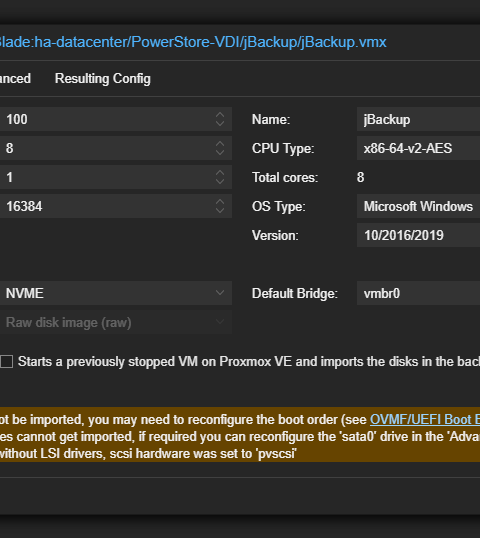Screen dimensions: 480x538
Task: Decrease the VM ID 100 stepper down arrow
Action: (220, 123)
